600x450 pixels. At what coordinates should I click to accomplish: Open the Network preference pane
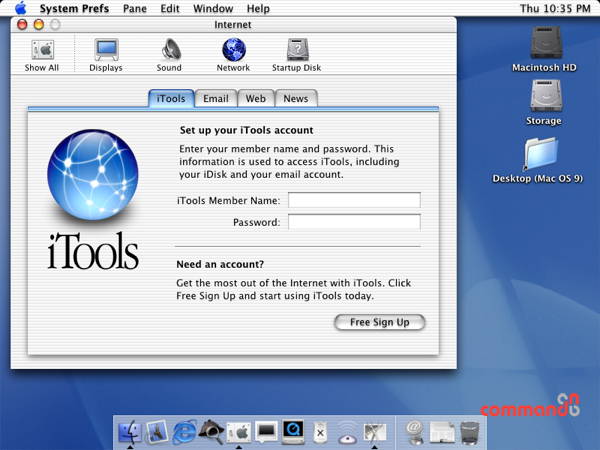[233, 56]
